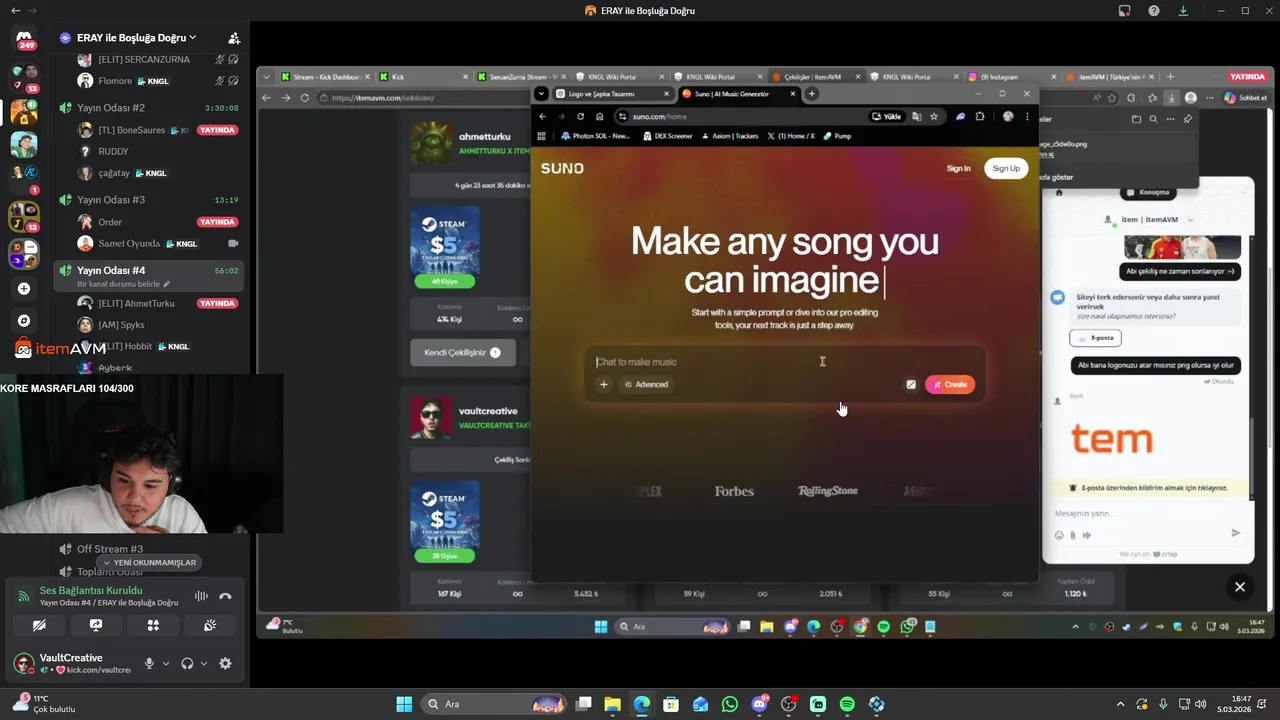Viewport: 1280px width, 720px height.
Task: Jump to YENİ OKUNMAMIŞLAR unread pill
Action: click(149, 562)
